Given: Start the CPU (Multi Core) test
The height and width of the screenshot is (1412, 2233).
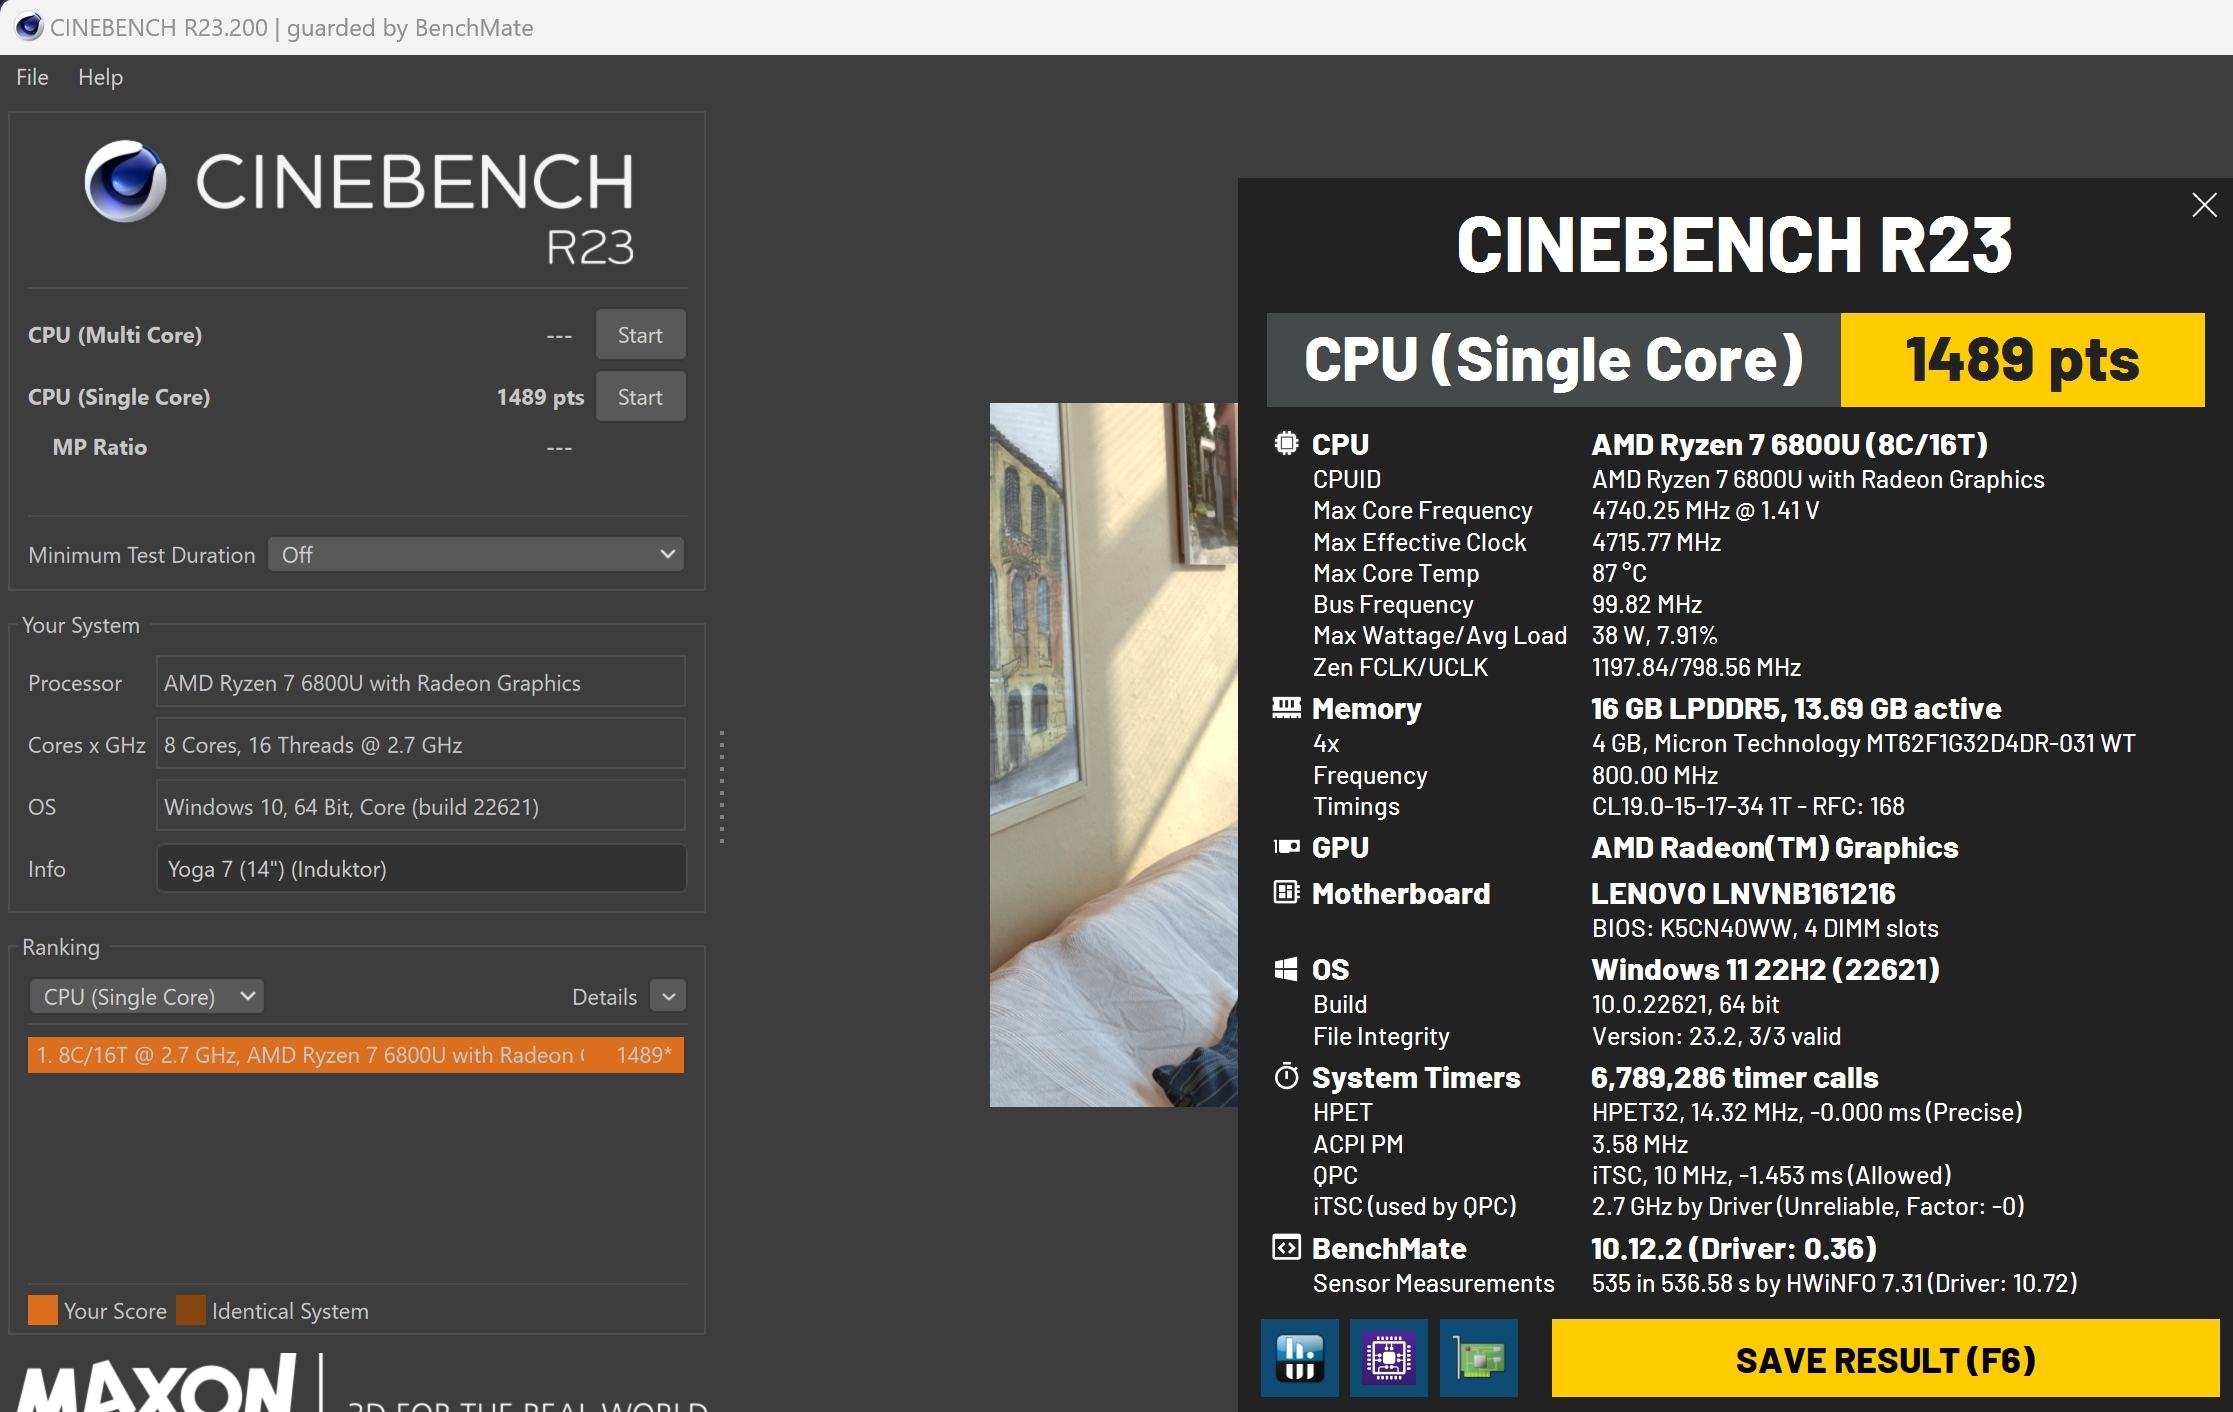Looking at the screenshot, I should (640, 335).
